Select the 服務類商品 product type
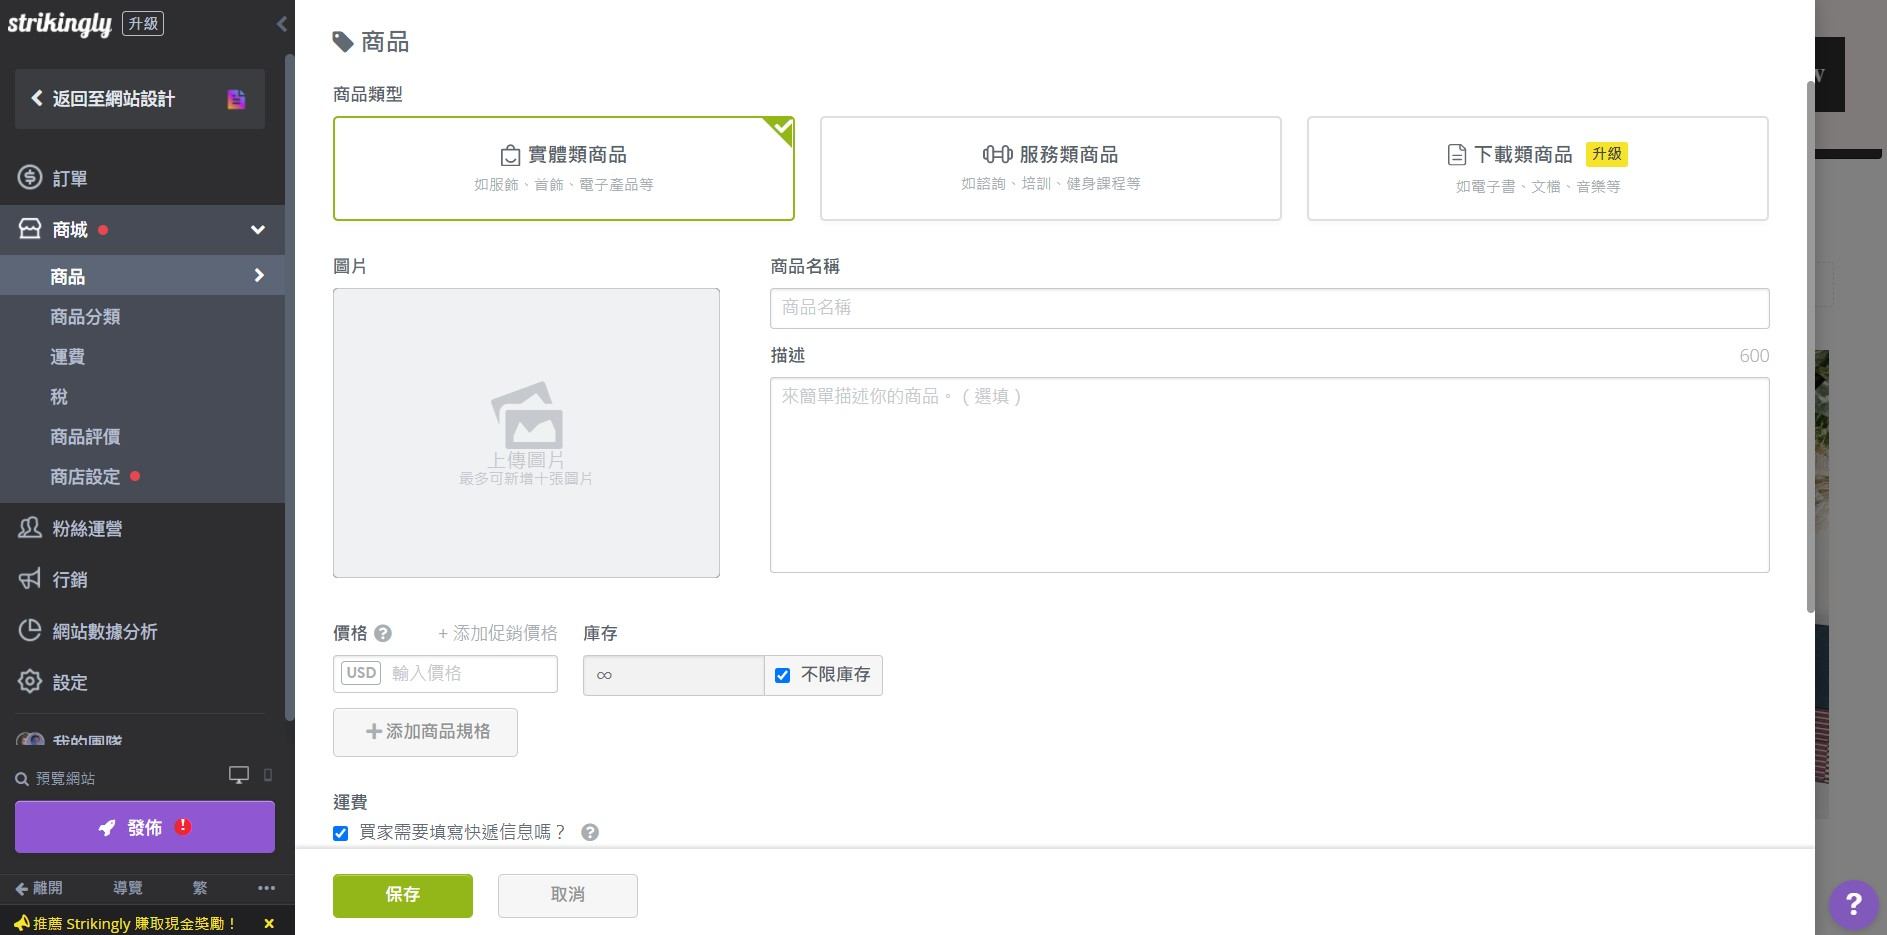The image size is (1887, 935). tap(1049, 168)
